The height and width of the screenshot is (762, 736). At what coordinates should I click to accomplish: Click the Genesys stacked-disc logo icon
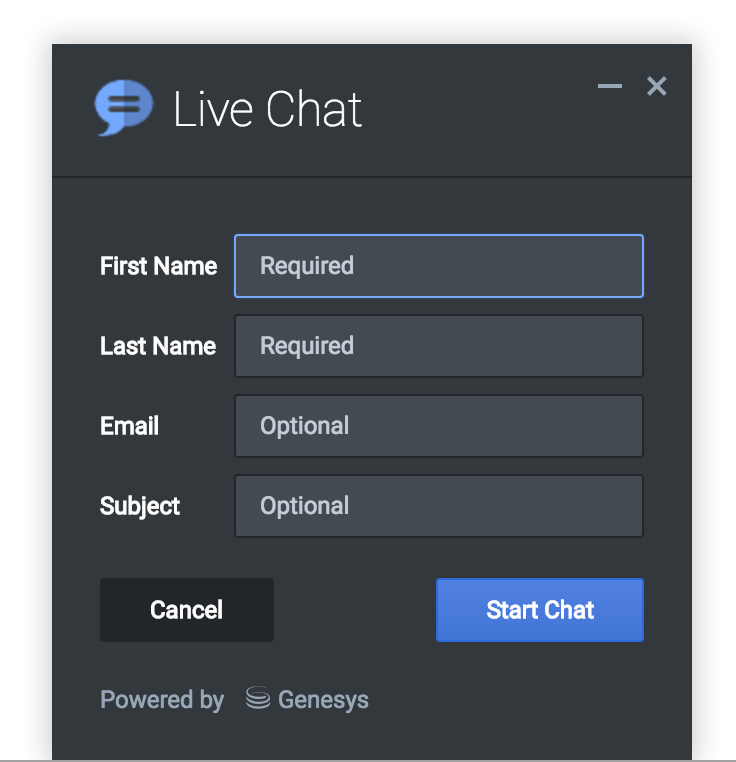click(x=258, y=699)
